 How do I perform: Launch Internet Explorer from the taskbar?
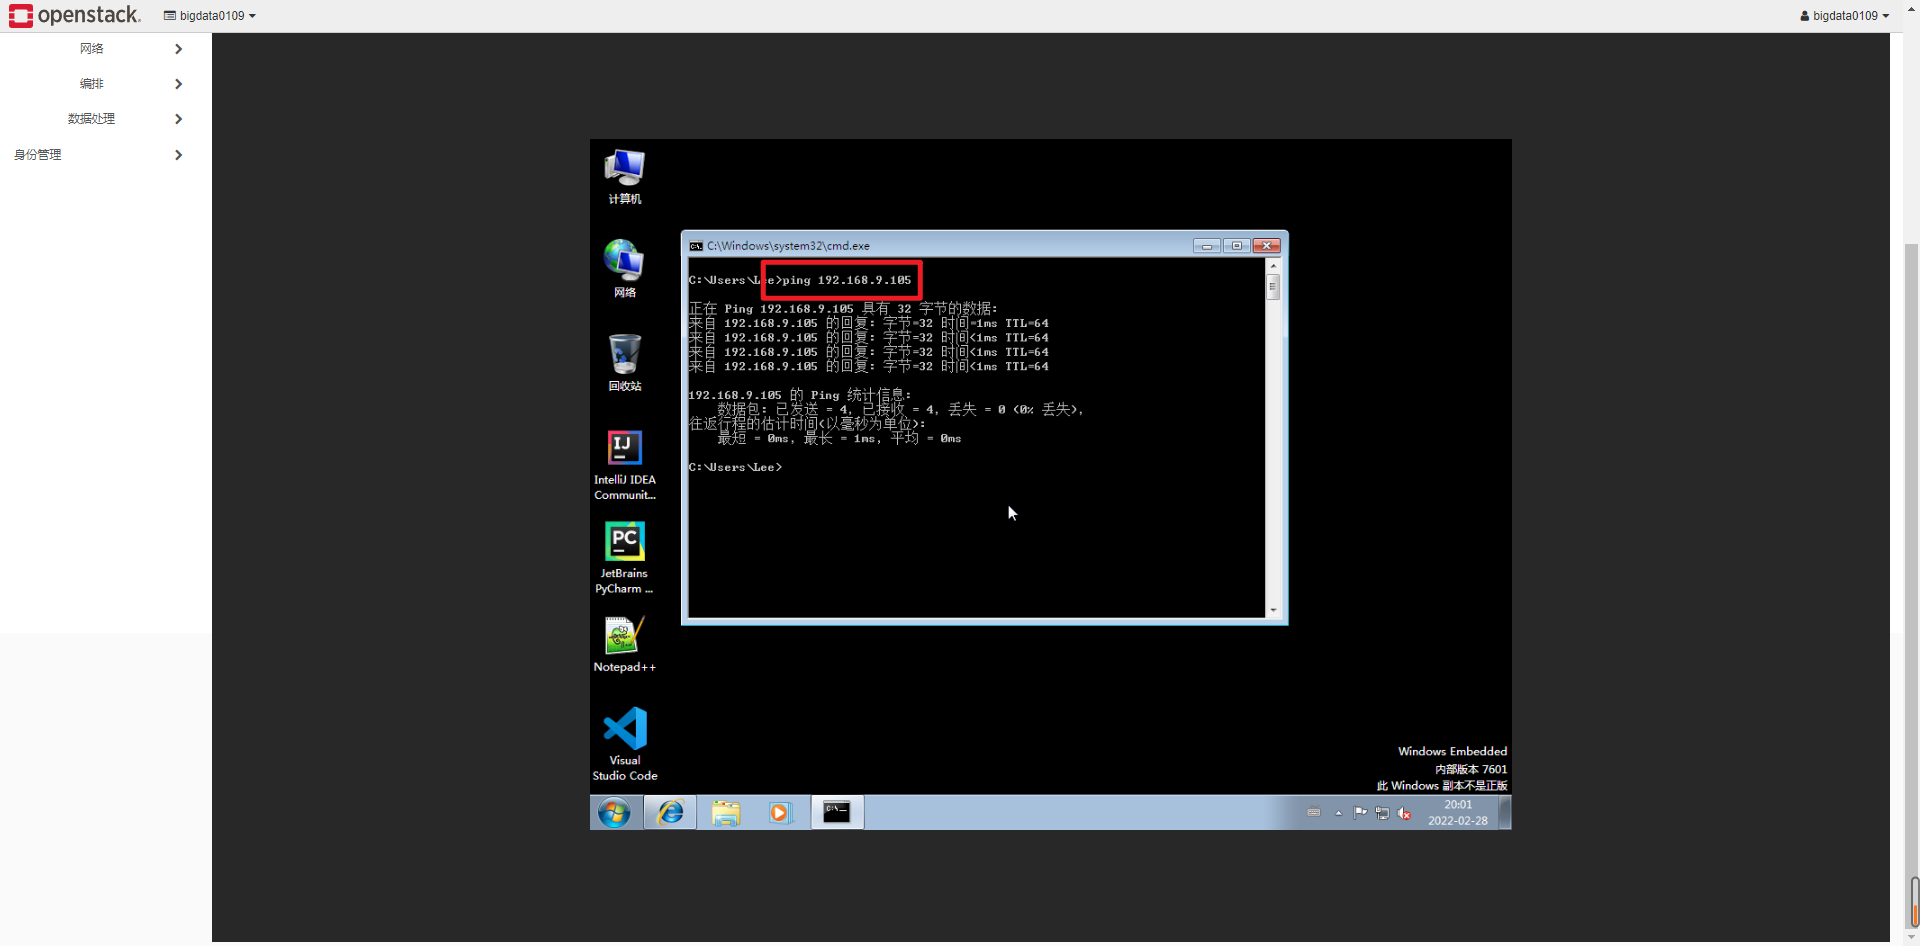[x=670, y=813]
